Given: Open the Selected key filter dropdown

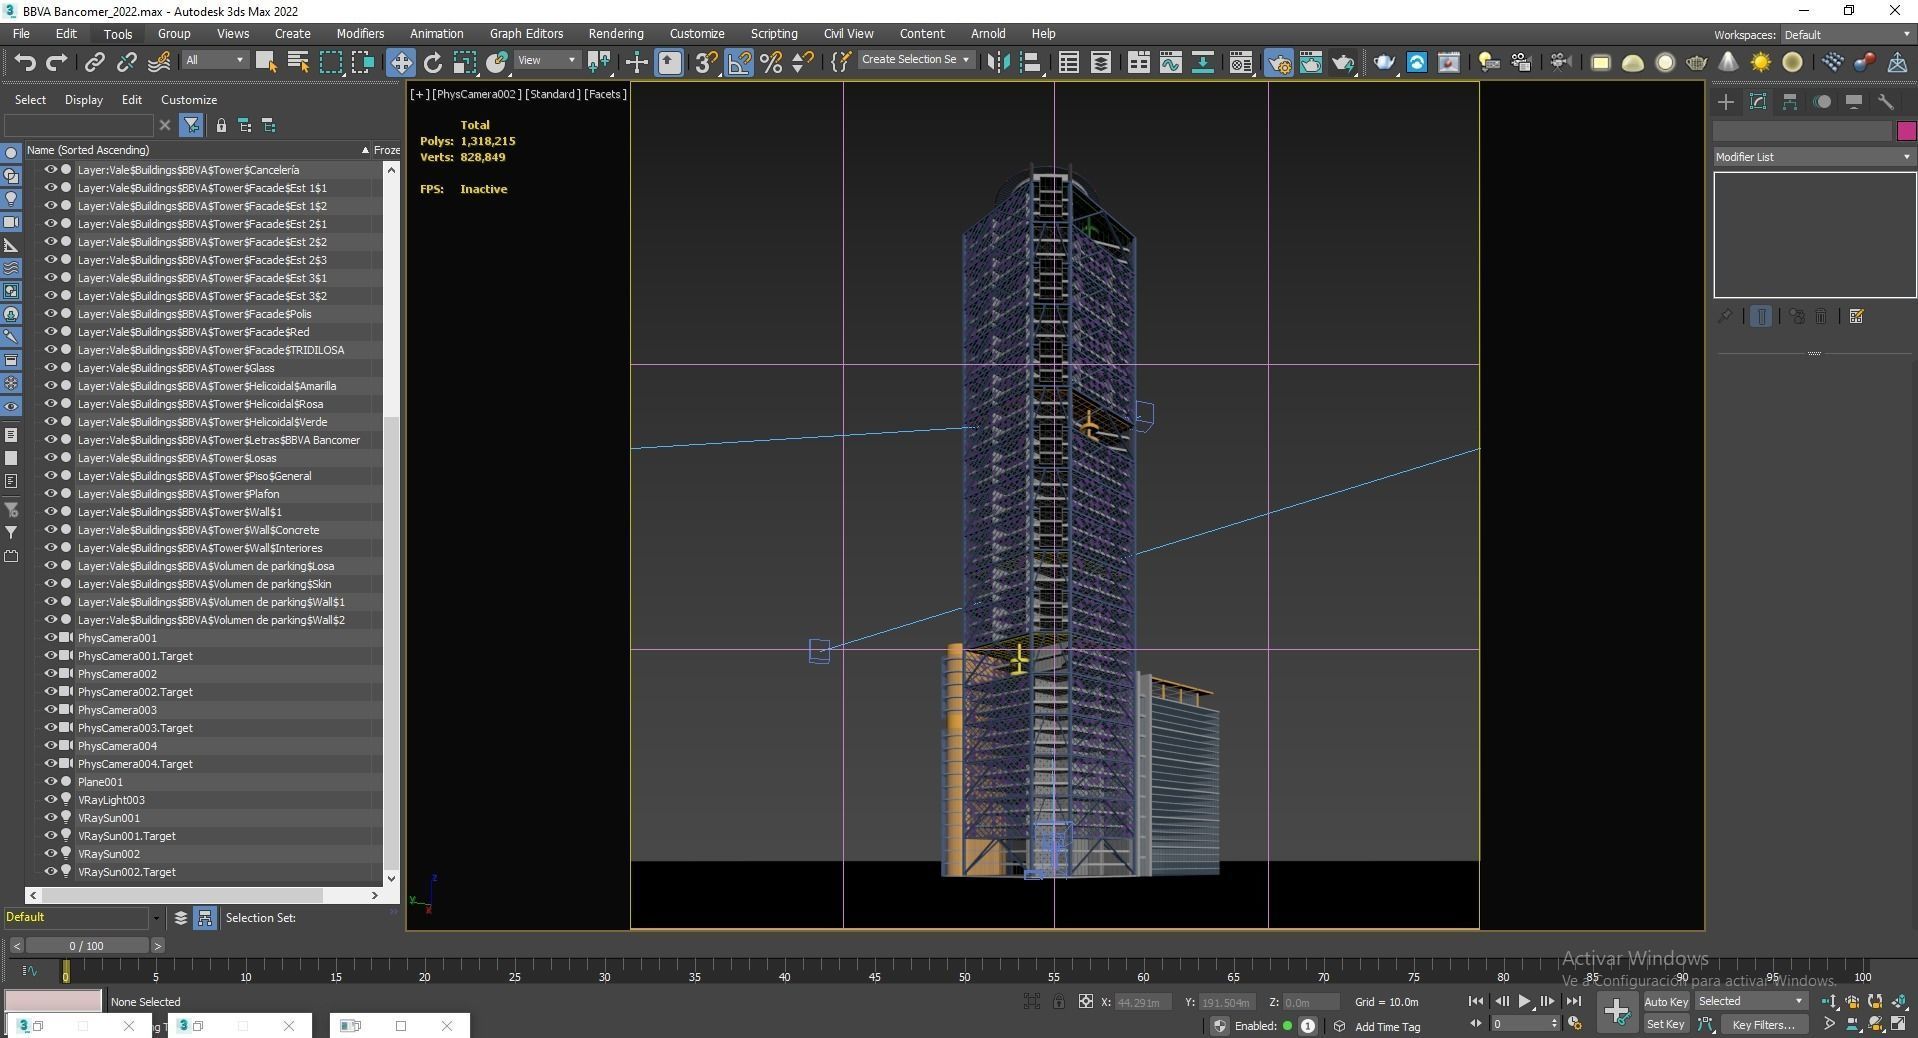Looking at the screenshot, I should [1750, 1001].
